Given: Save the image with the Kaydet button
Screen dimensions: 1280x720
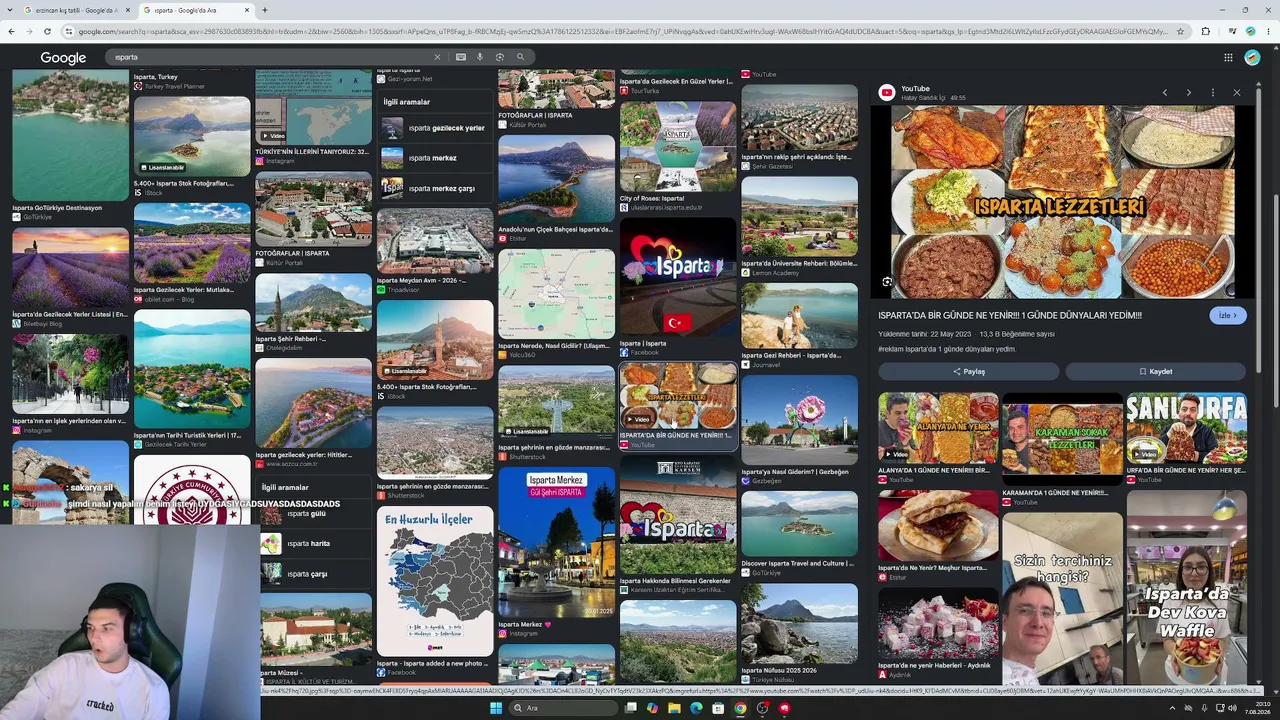Looking at the screenshot, I should point(1155,371).
